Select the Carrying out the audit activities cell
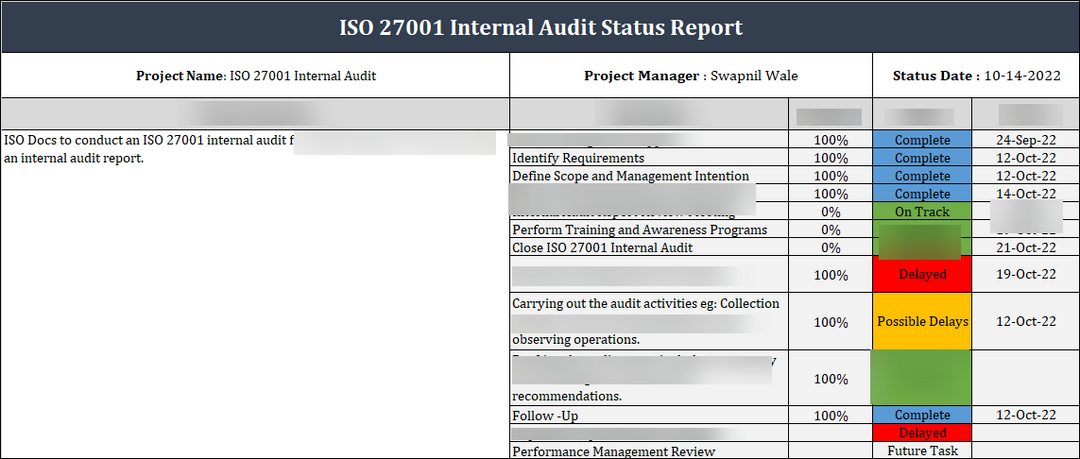Screen dimensions: 1080x459 pos(649,321)
